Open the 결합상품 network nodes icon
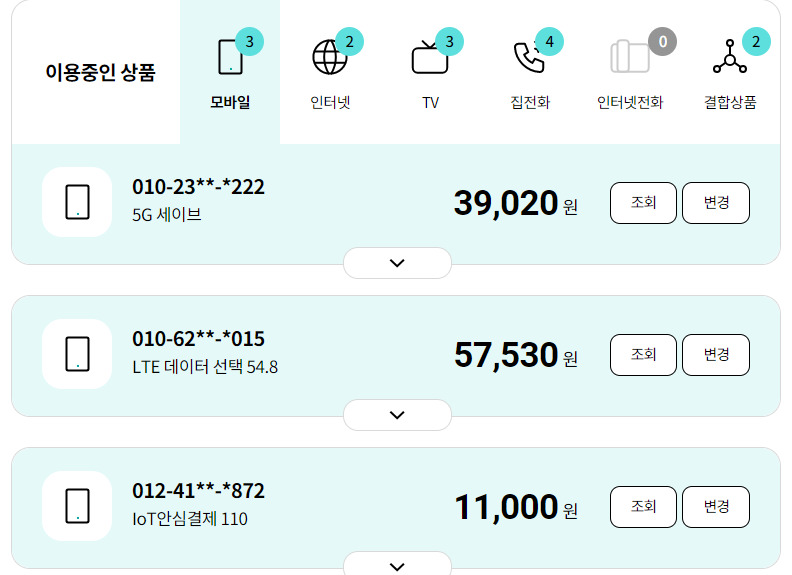This screenshot has height=575, width=792. [x=730, y=57]
